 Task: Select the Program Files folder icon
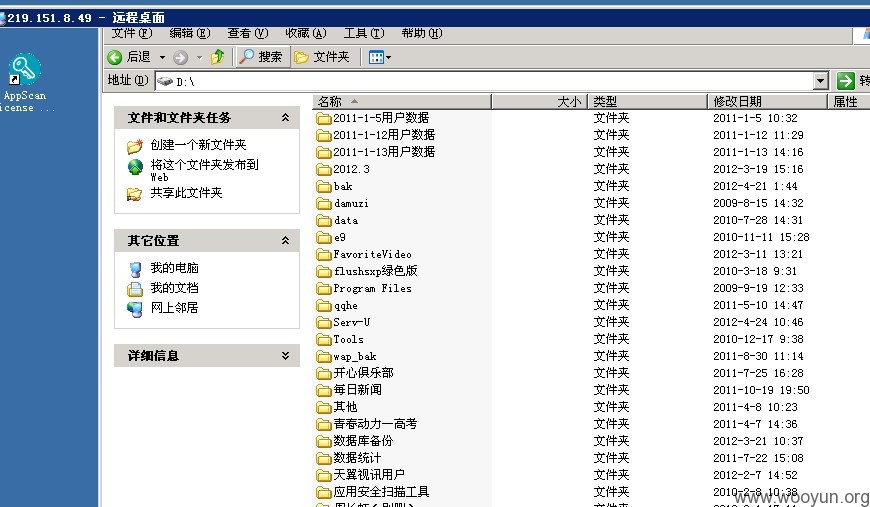click(x=323, y=288)
